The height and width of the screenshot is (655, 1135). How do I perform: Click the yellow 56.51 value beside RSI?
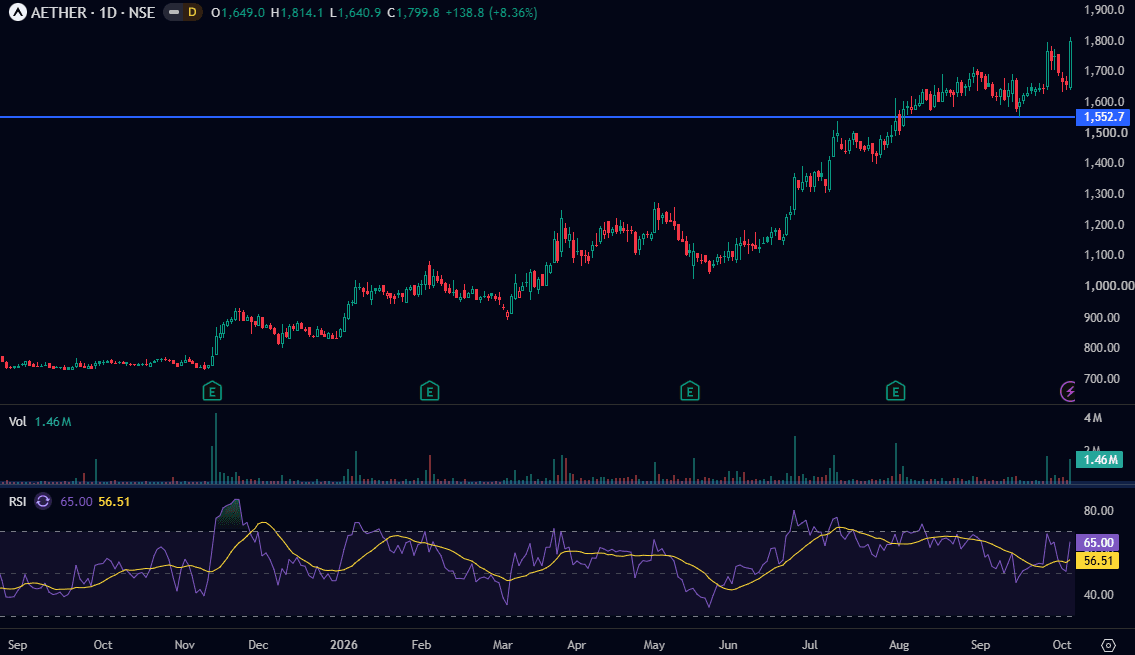114,502
